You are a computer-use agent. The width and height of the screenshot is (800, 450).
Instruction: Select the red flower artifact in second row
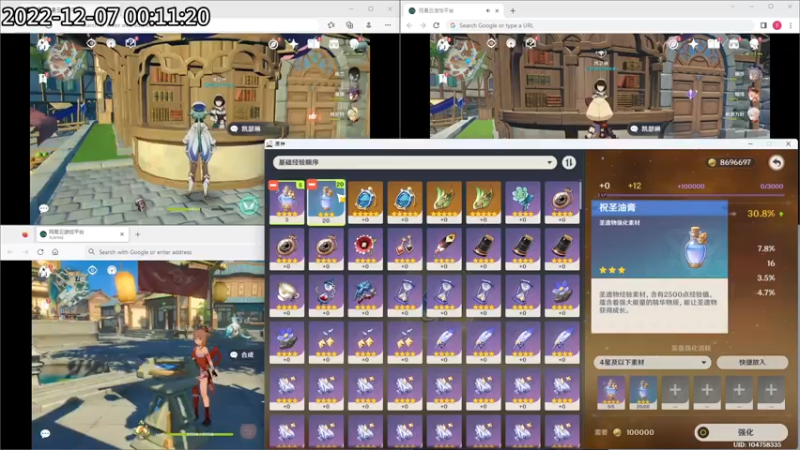(x=365, y=249)
